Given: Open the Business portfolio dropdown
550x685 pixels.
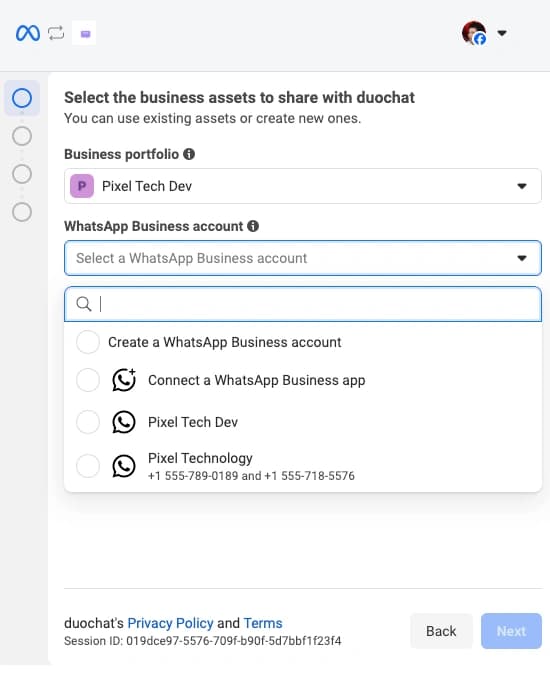Looking at the screenshot, I should (303, 186).
